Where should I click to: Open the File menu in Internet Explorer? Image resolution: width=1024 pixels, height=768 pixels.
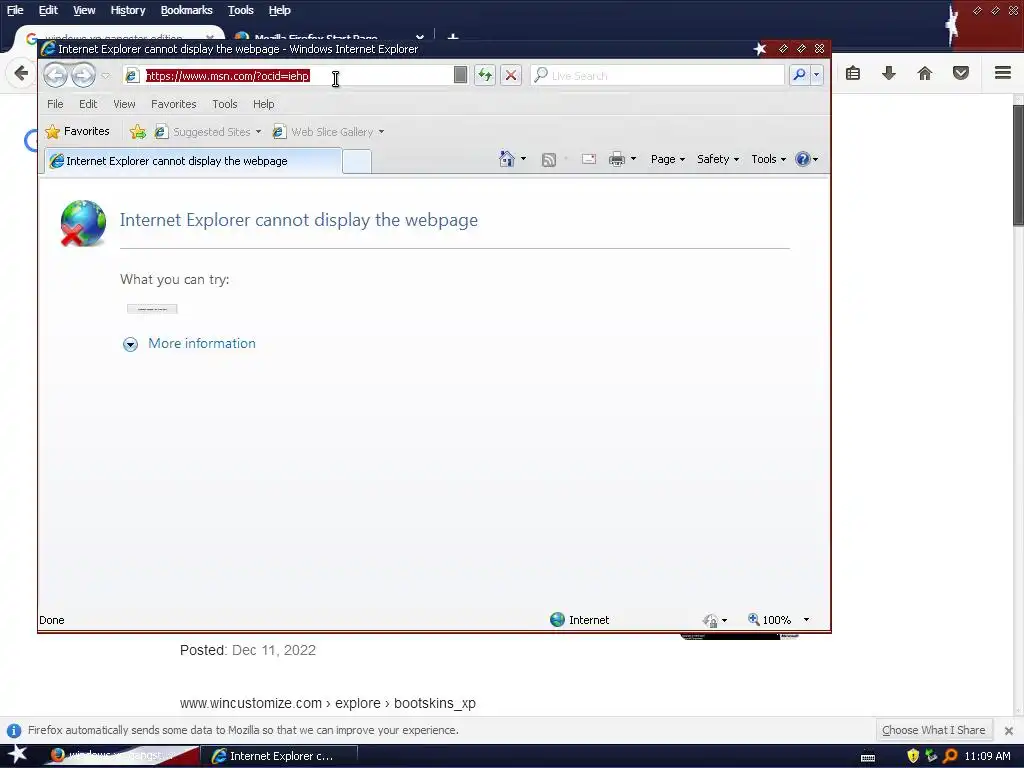56,104
